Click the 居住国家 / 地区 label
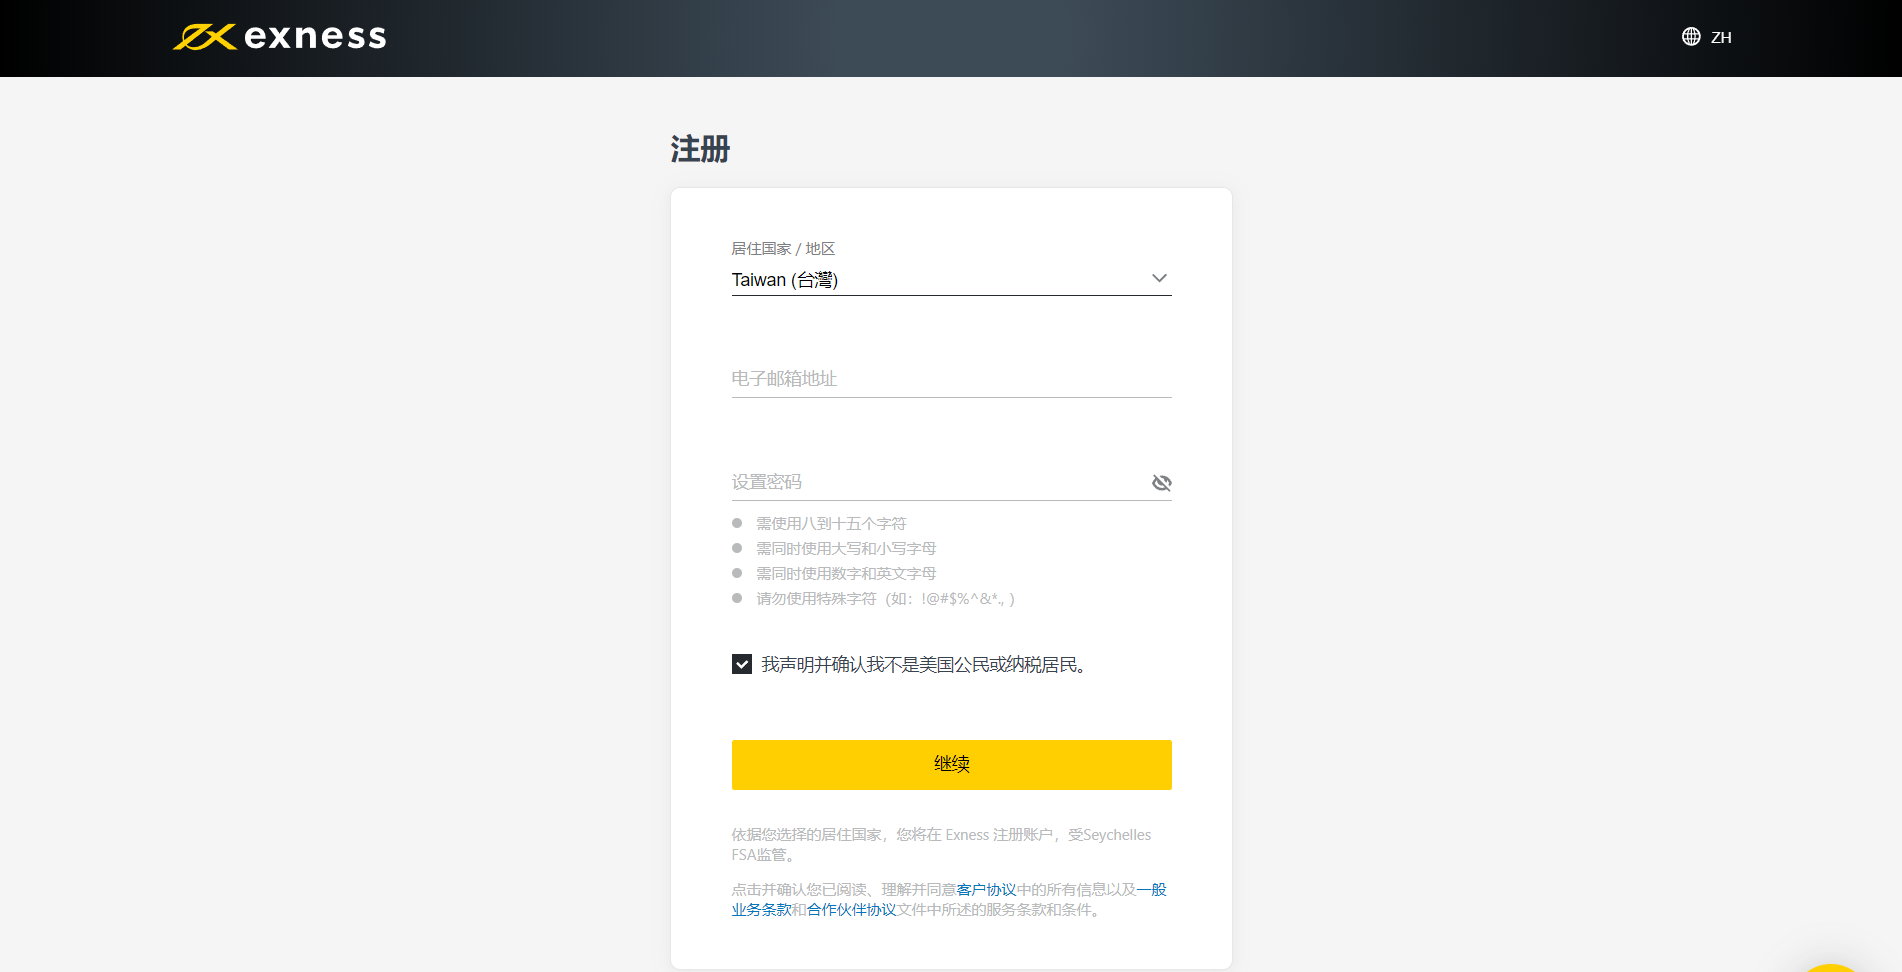1902x972 pixels. click(783, 249)
